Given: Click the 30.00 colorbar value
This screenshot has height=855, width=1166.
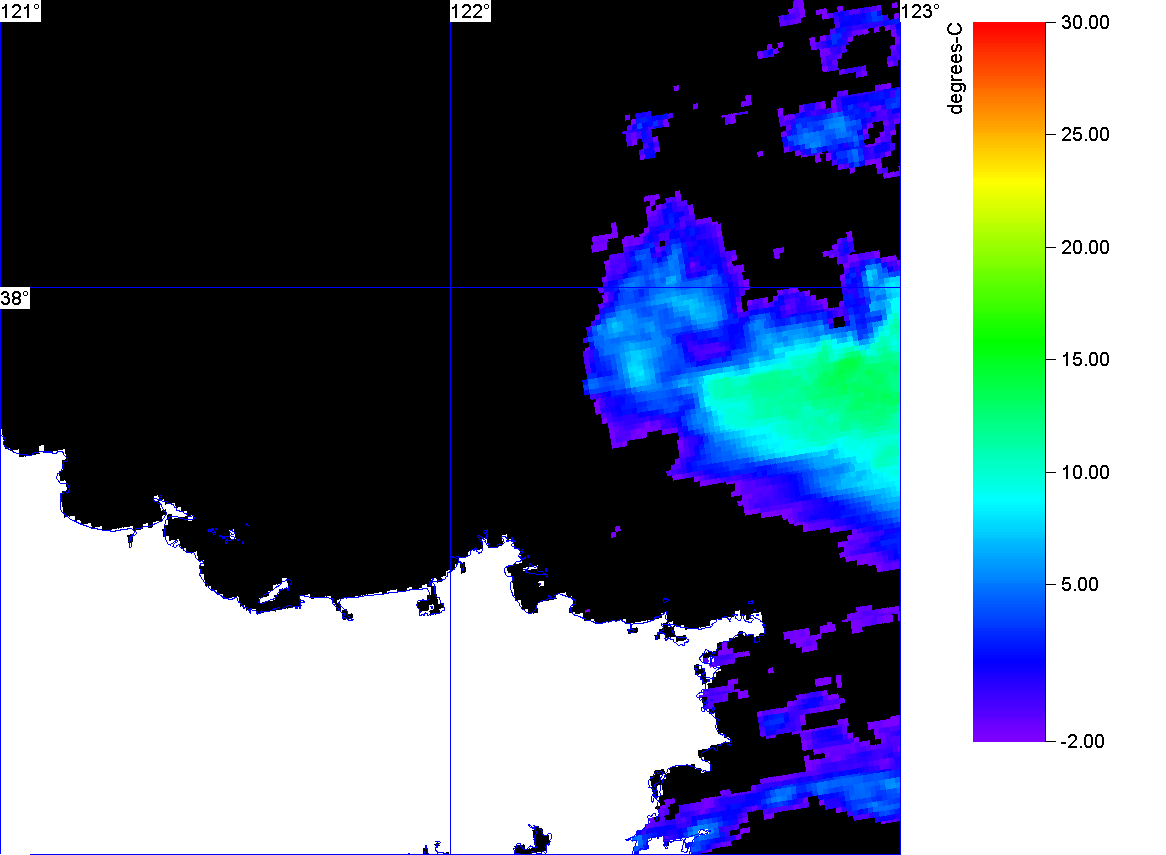Looking at the screenshot, I should 1085,22.
